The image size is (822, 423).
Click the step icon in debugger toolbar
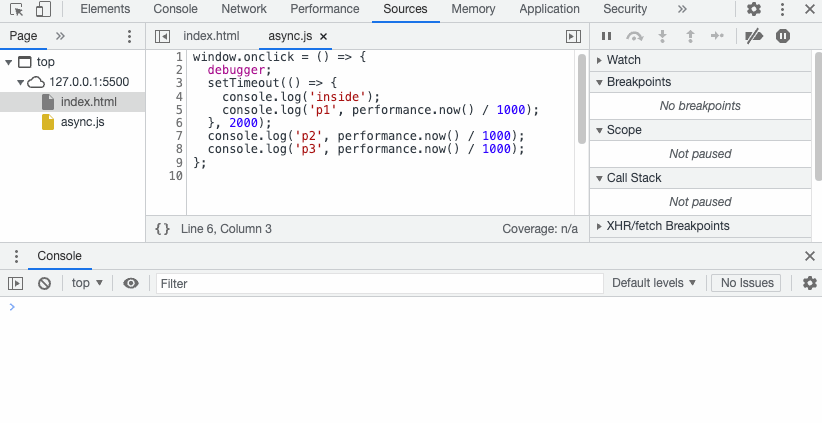pos(717,36)
